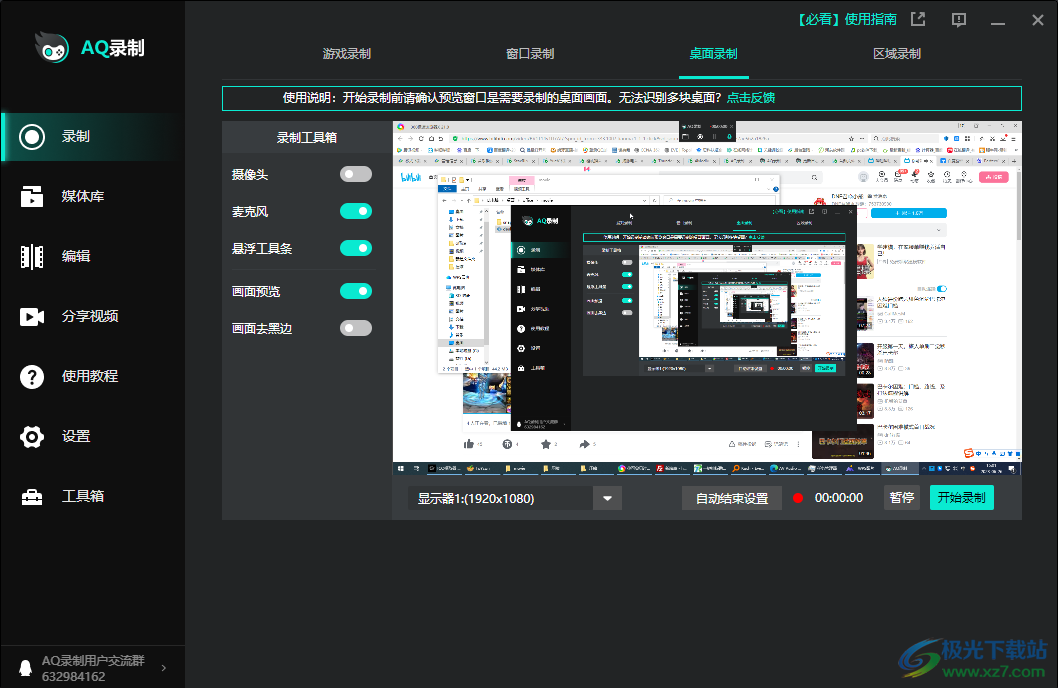The height and width of the screenshot is (688, 1058).
Task: Open 自动结束设置 auto-end settings
Action: tap(733, 497)
